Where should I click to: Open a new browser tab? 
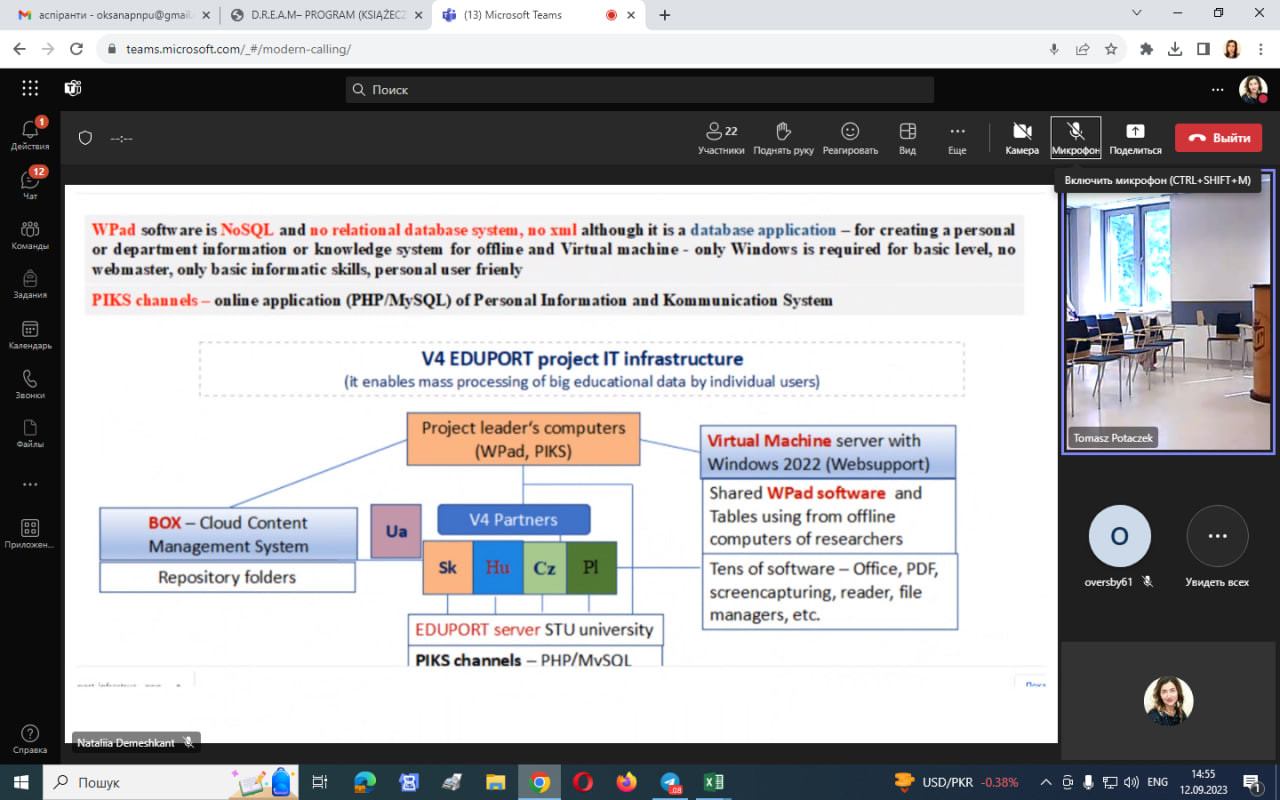click(x=665, y=15)
